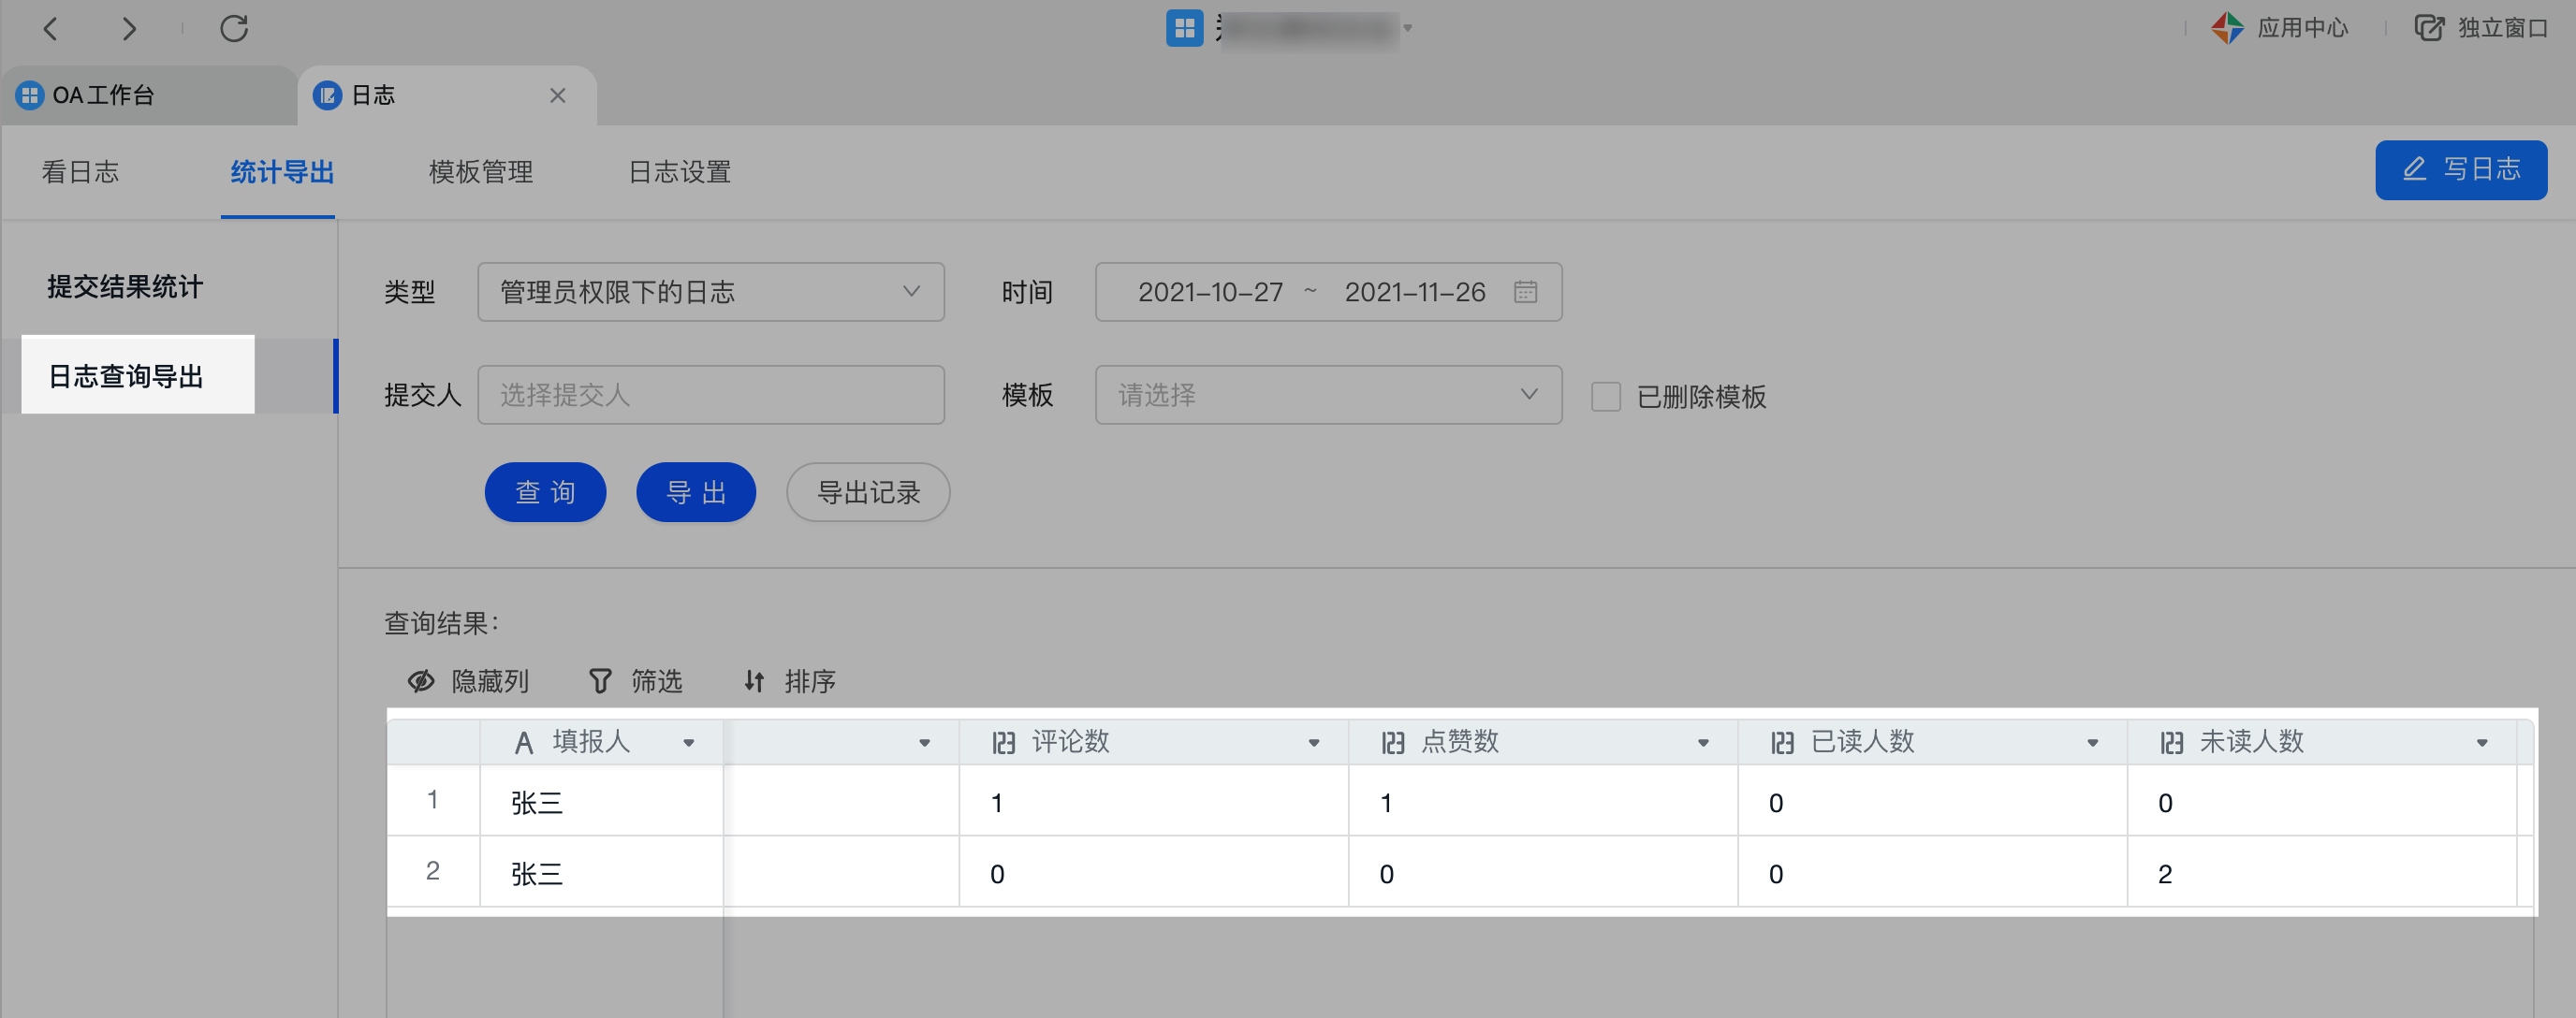Open the 看日志 tab
The image size is (2576, 1018).
80,172
